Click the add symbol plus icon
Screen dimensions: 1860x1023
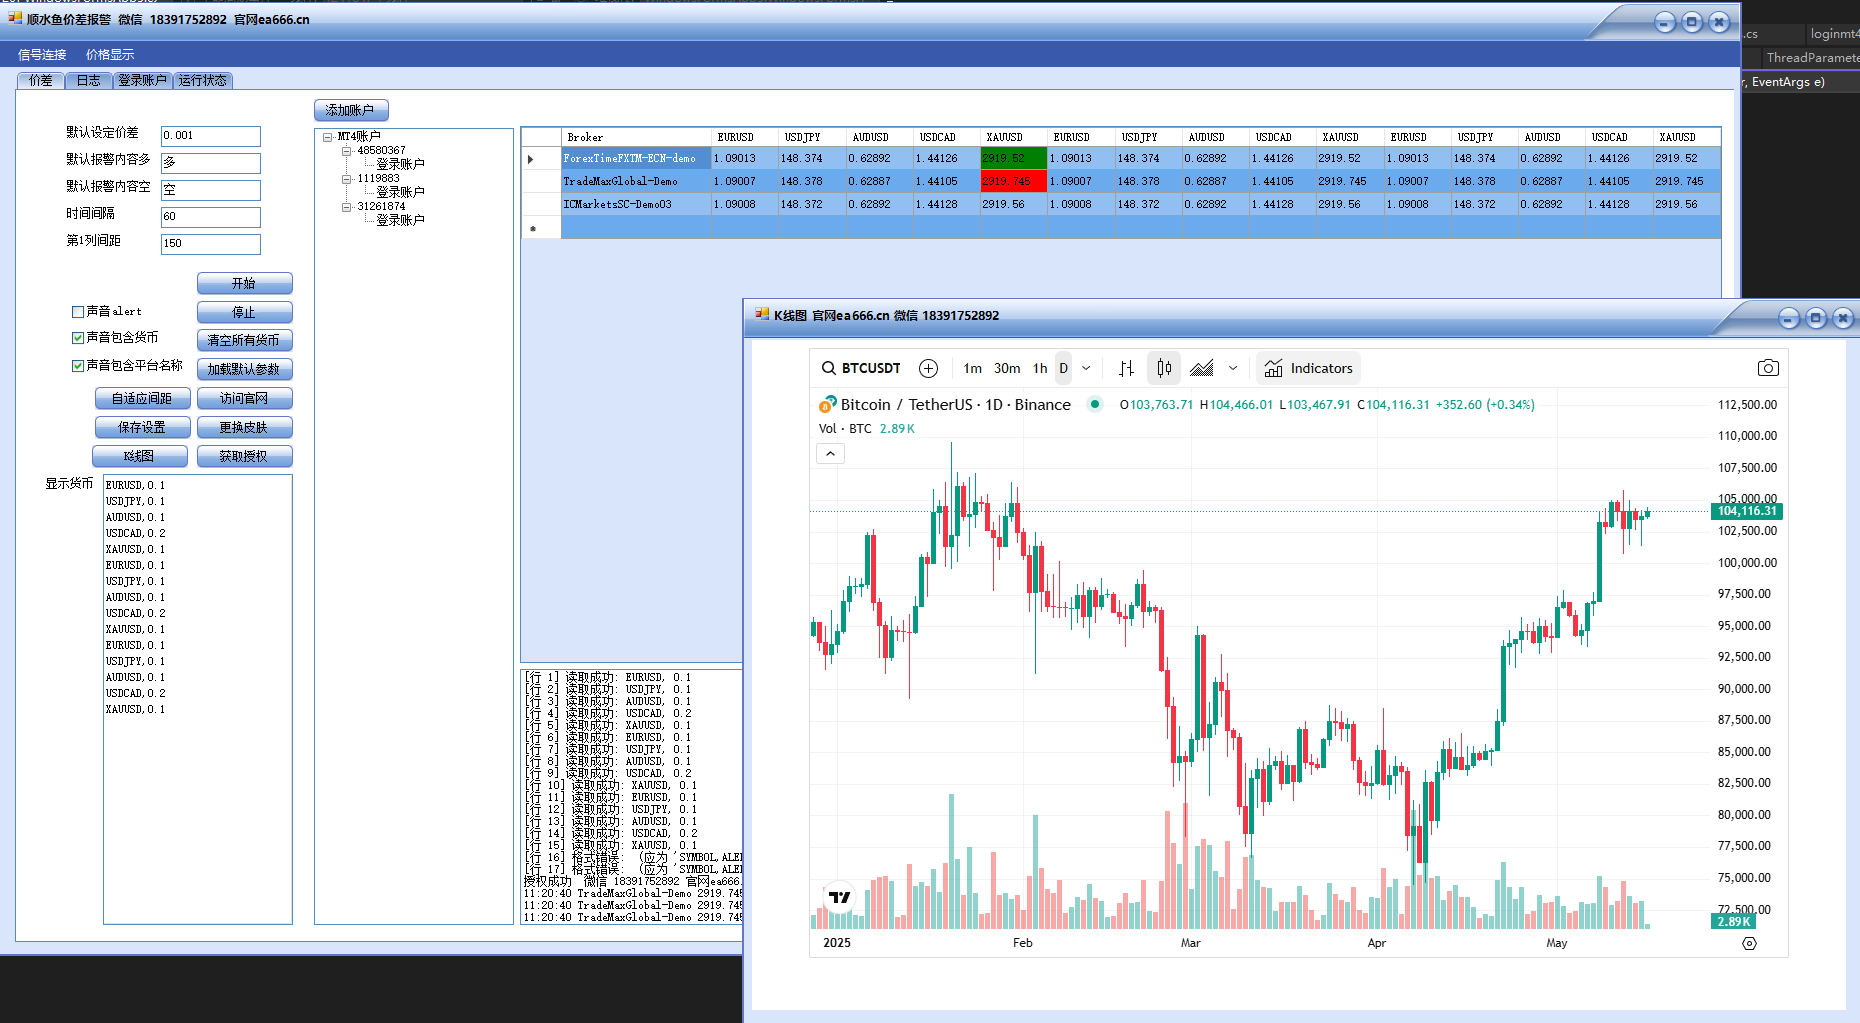tap(928, 368)
